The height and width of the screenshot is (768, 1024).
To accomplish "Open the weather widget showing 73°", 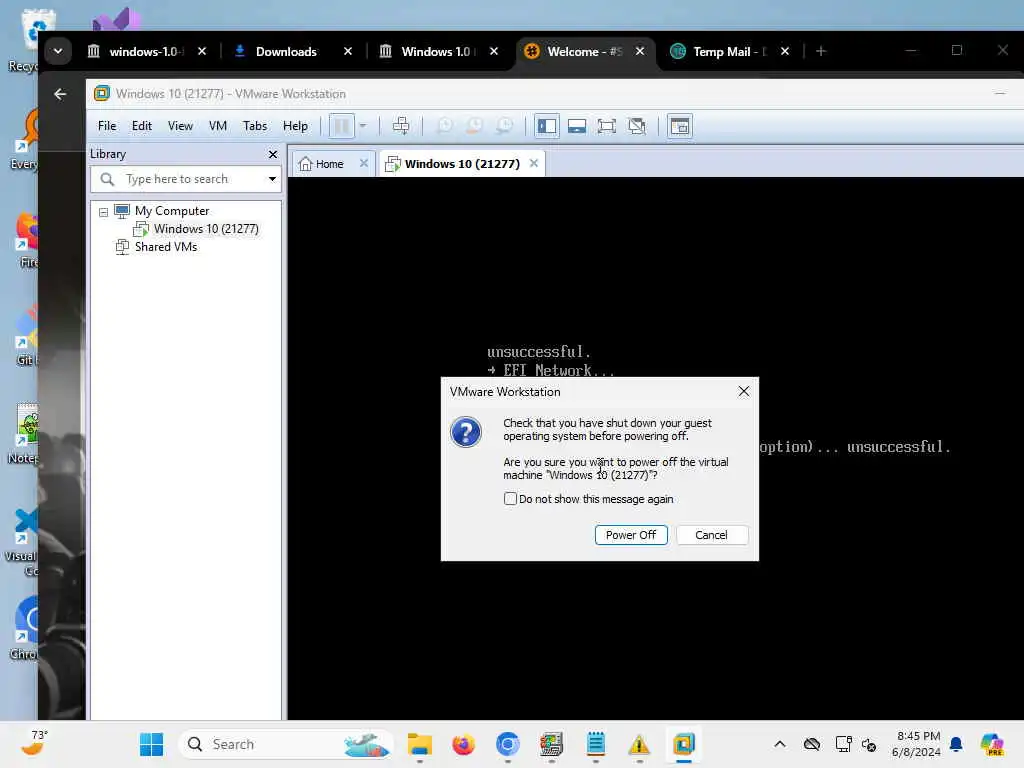I will pyautogui.click(x=34, y=743).
